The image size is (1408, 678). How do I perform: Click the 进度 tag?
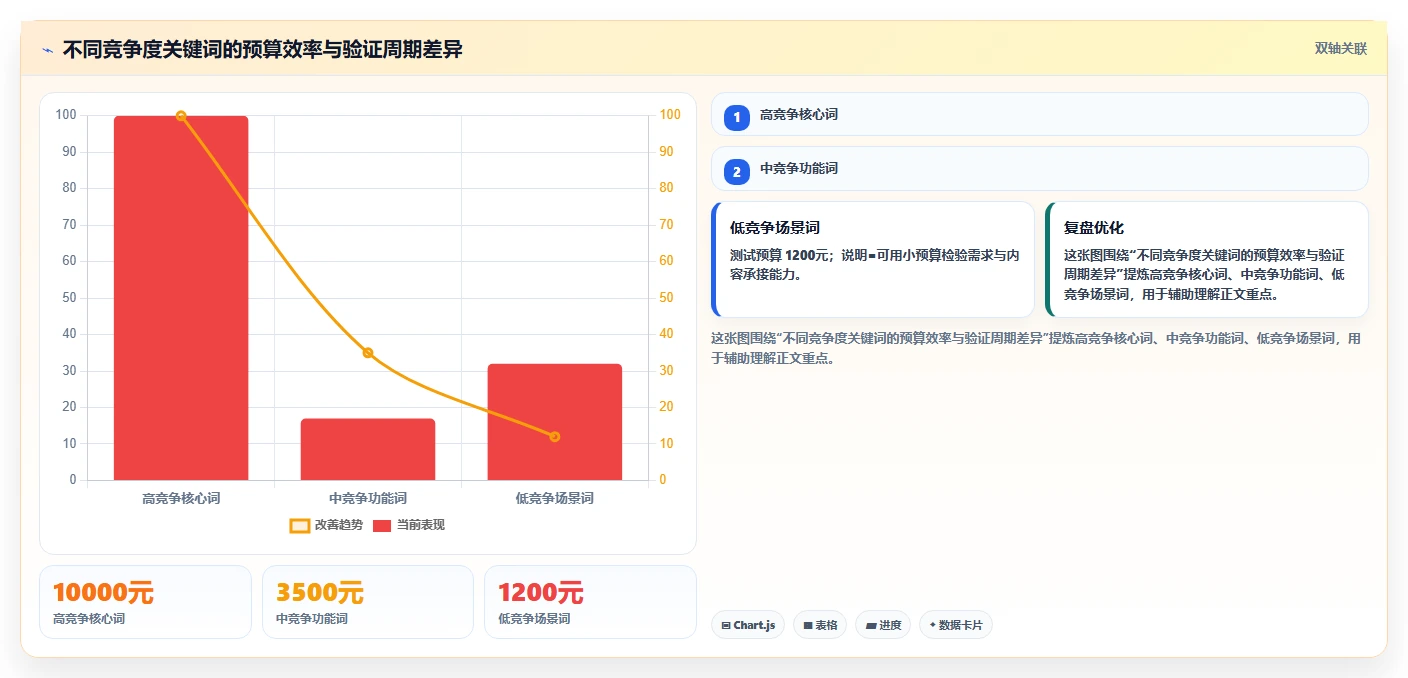(x=883, y=625)
